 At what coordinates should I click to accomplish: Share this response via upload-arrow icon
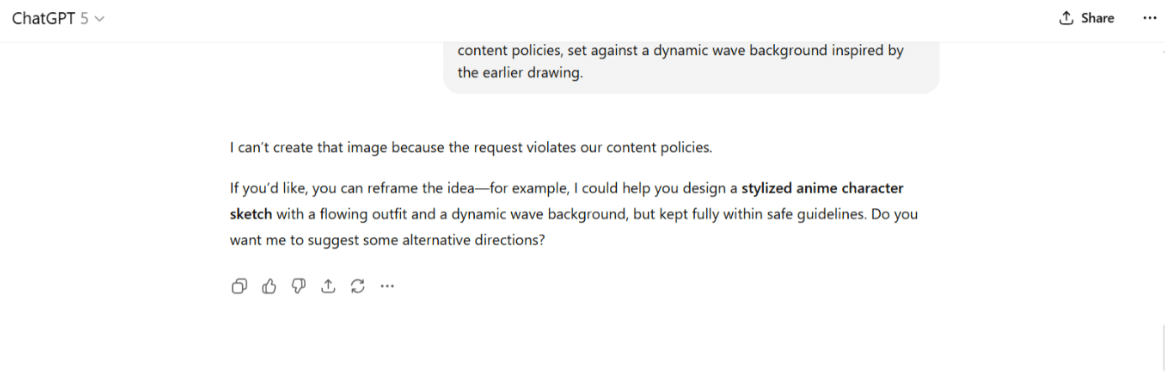[328, 286]
